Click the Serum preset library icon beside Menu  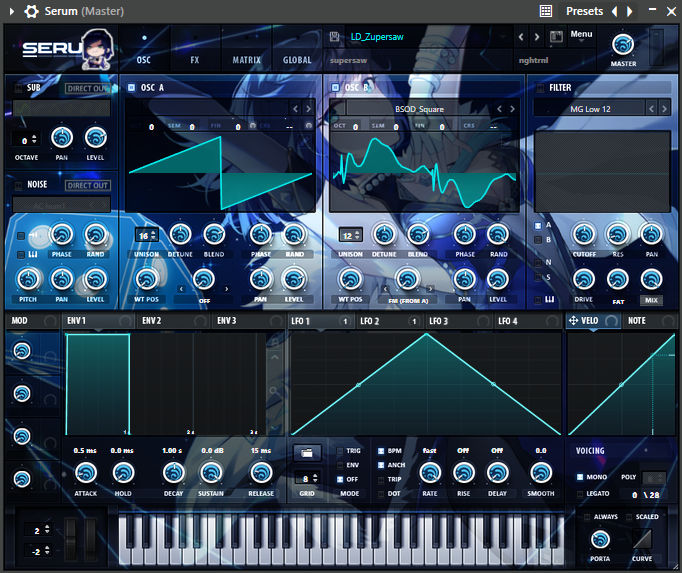pos(556,37)
